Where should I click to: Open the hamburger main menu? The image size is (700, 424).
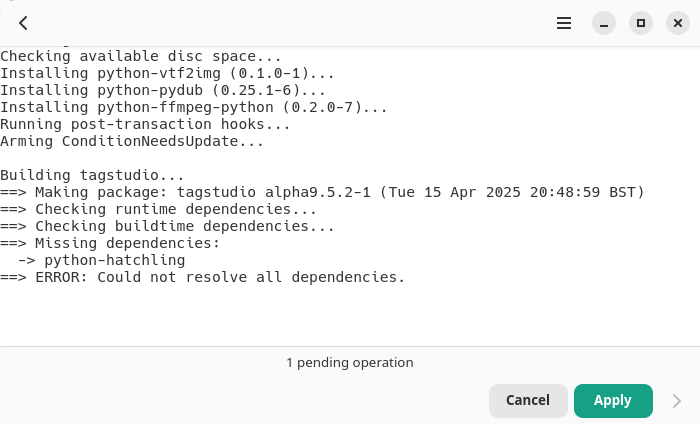[x=564, y=23]
